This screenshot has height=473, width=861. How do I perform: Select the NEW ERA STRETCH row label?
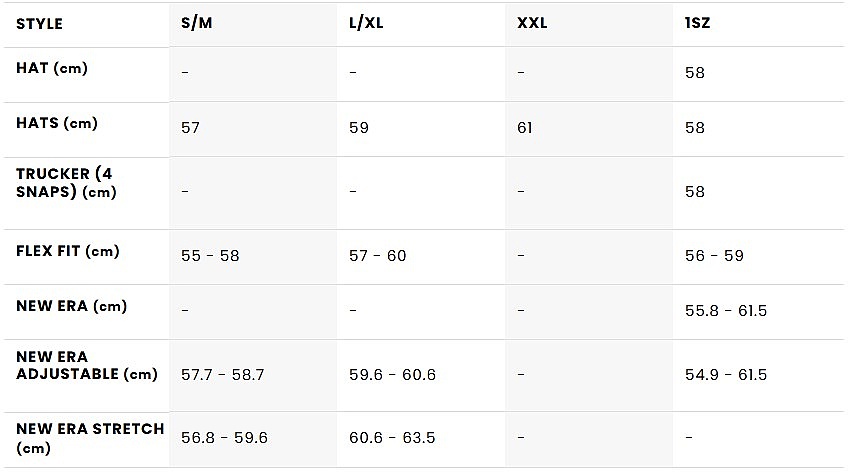pos(90,438)
